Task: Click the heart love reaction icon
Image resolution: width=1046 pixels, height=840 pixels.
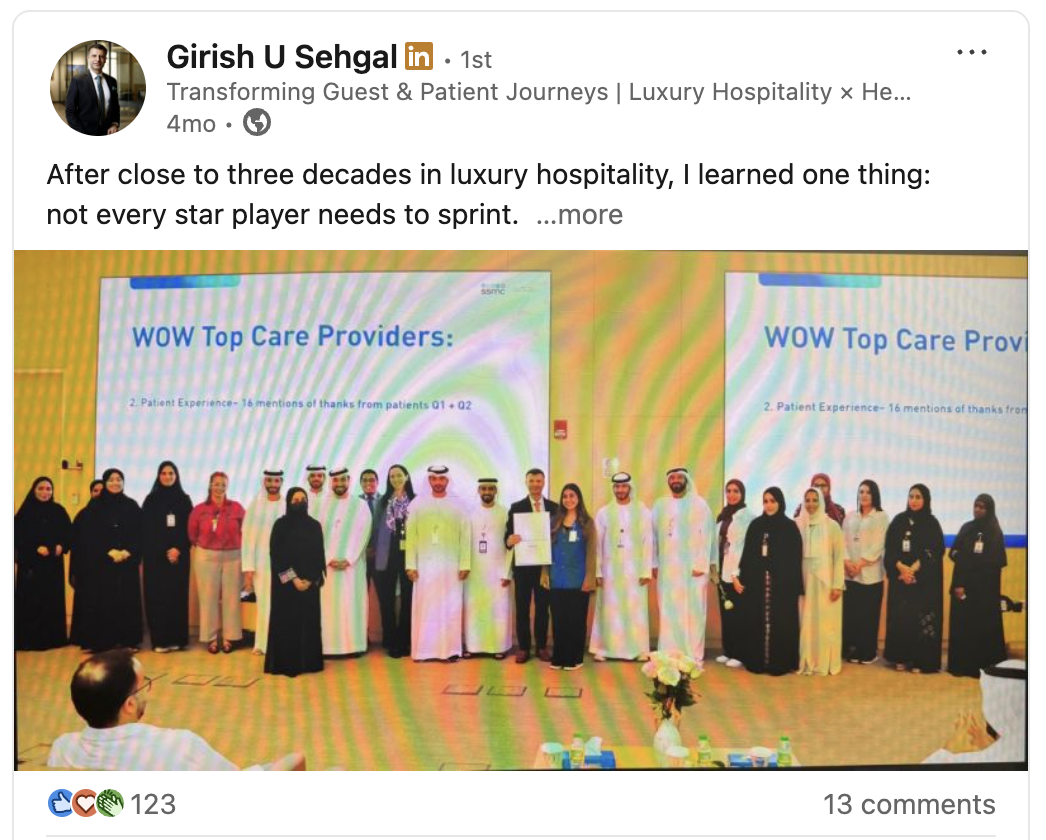Action: [x=85, y=803]
